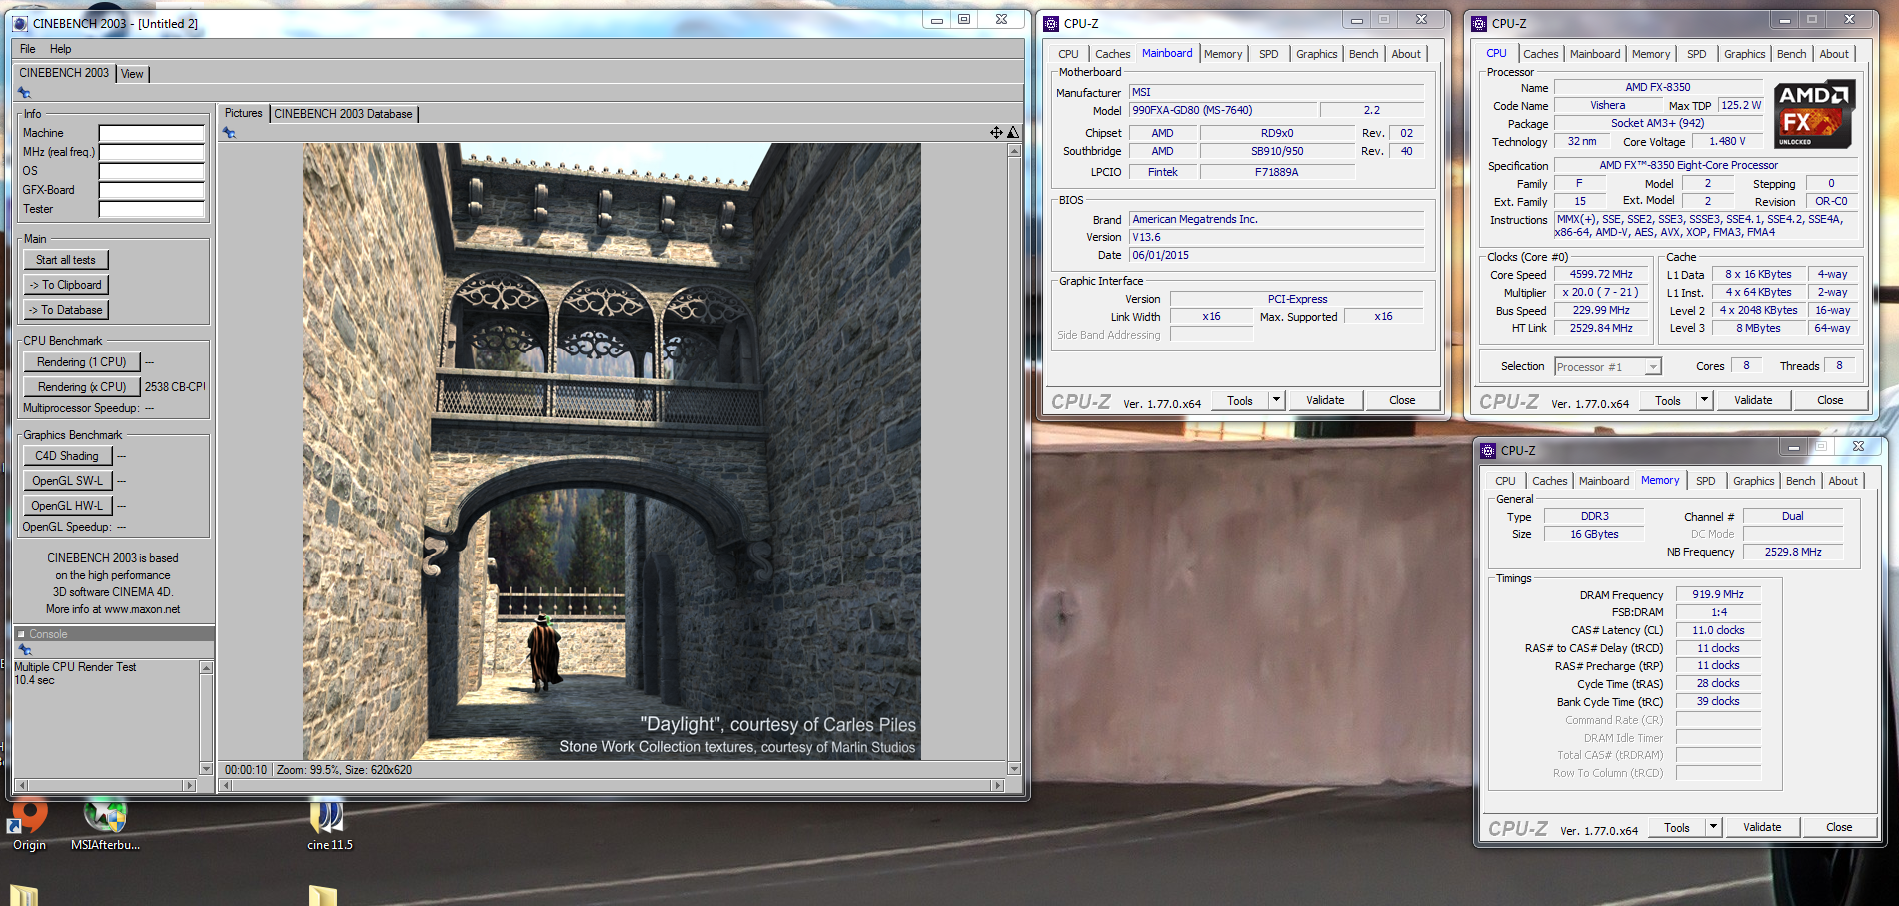Viewport: 1899px width, 906px height.
Task: Switch to CINEBENCH 2003 Database tab
Action: (x=343, y=114)
